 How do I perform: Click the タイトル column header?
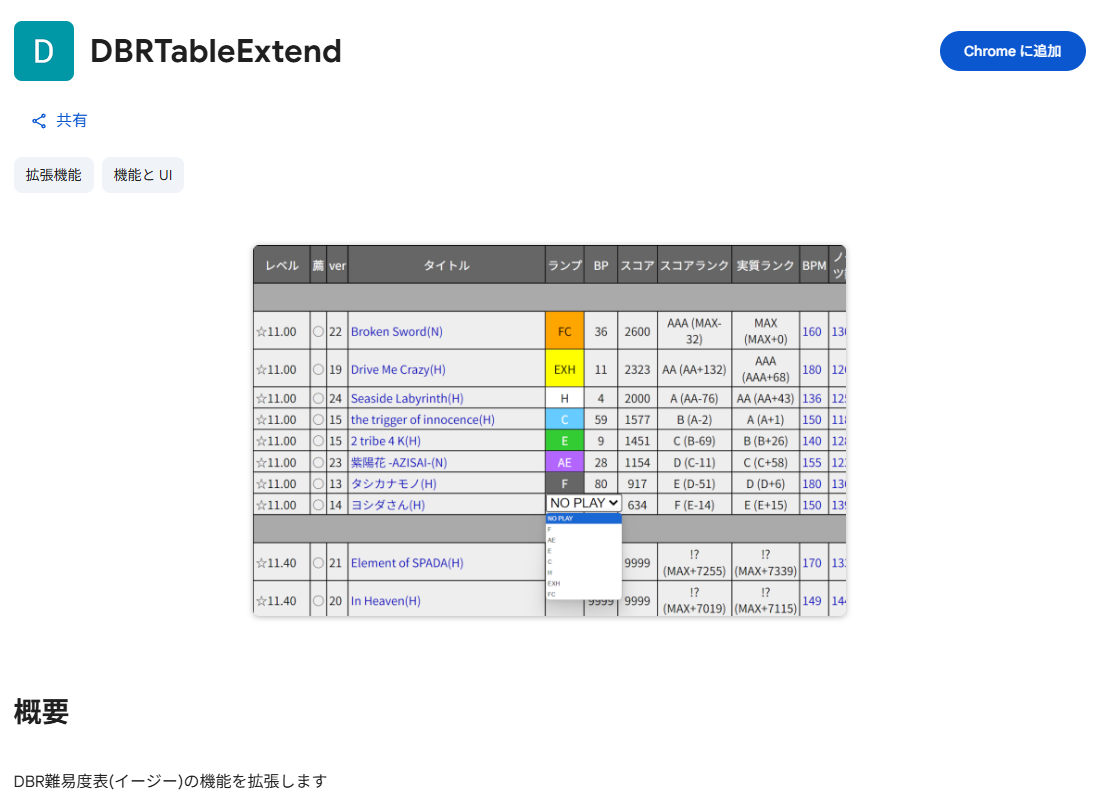click(446, 266)
